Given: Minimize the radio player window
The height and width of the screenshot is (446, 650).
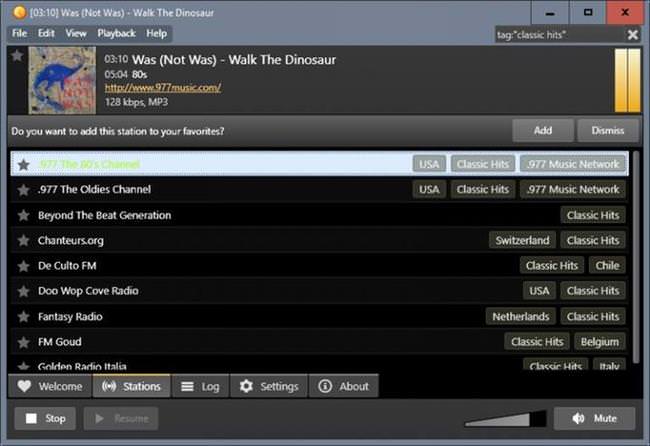Looking at the screenshot, I should pyautogui.click(x=550, y=12).
